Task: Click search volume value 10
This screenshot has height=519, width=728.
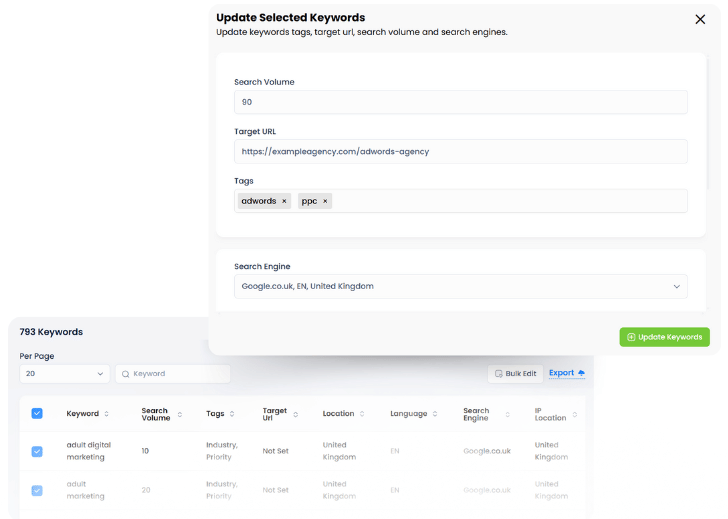Action: [x=145, y=451]
